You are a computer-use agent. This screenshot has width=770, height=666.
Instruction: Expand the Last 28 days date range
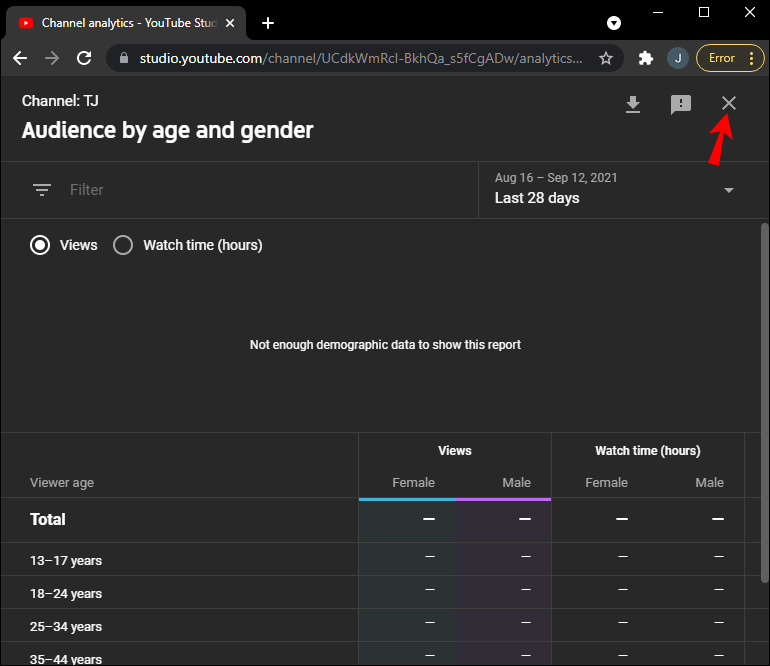click(729, 190)
